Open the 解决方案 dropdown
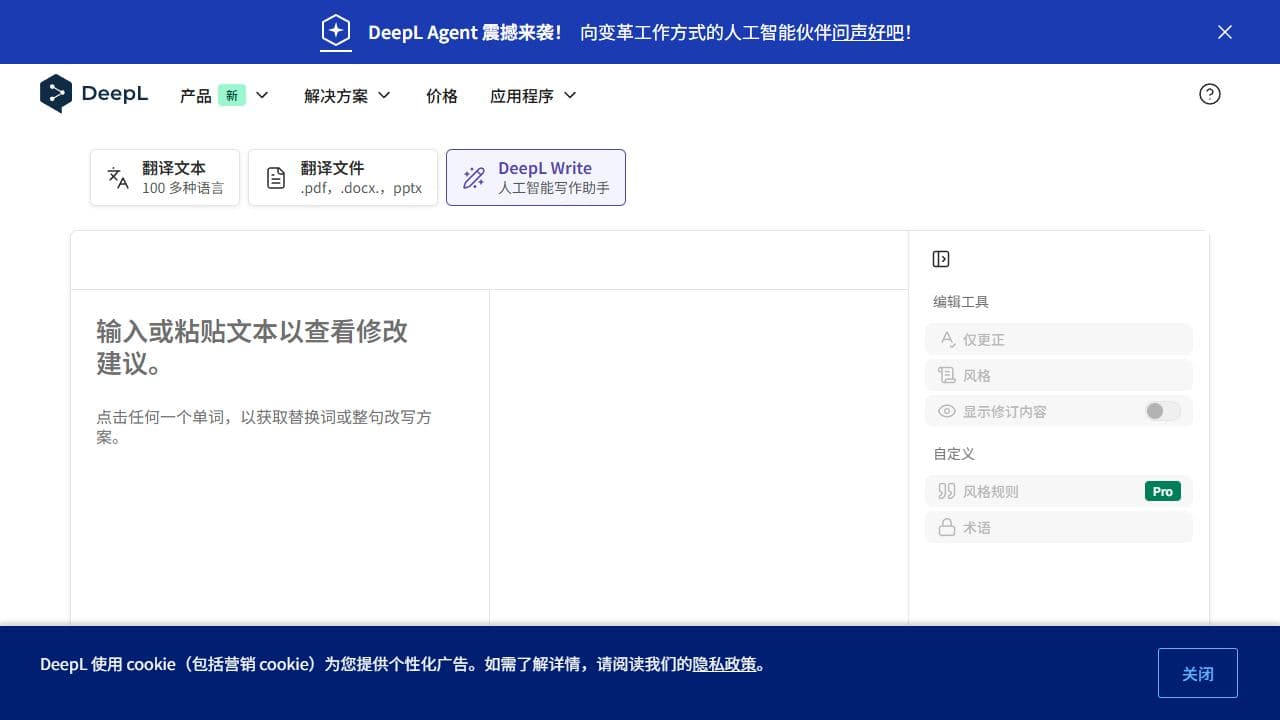 click(345, 95)
